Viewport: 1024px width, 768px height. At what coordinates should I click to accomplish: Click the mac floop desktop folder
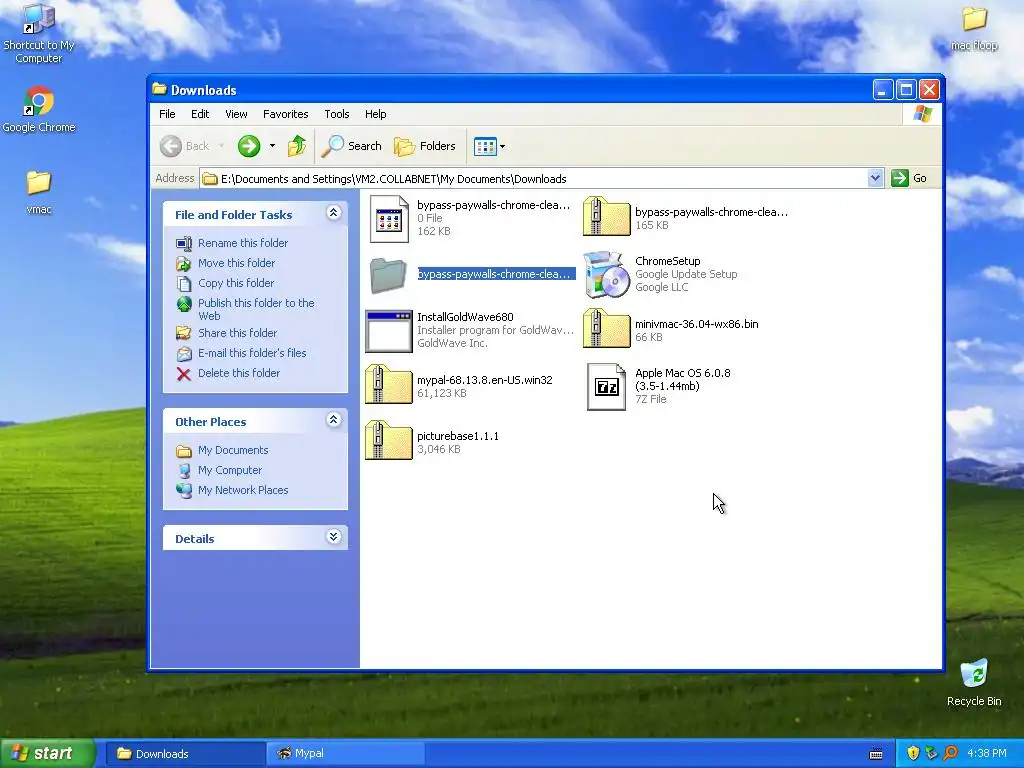coord(974,29)
